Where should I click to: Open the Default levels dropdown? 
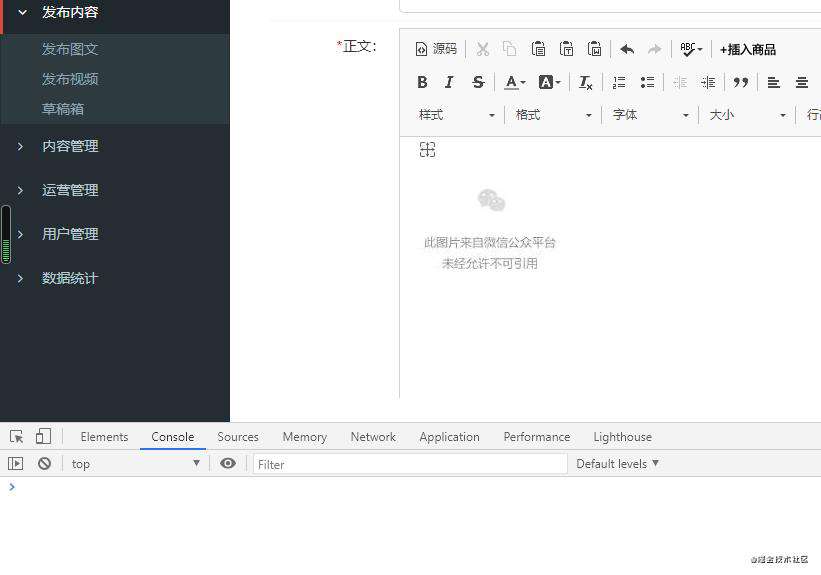coord(617,463)
